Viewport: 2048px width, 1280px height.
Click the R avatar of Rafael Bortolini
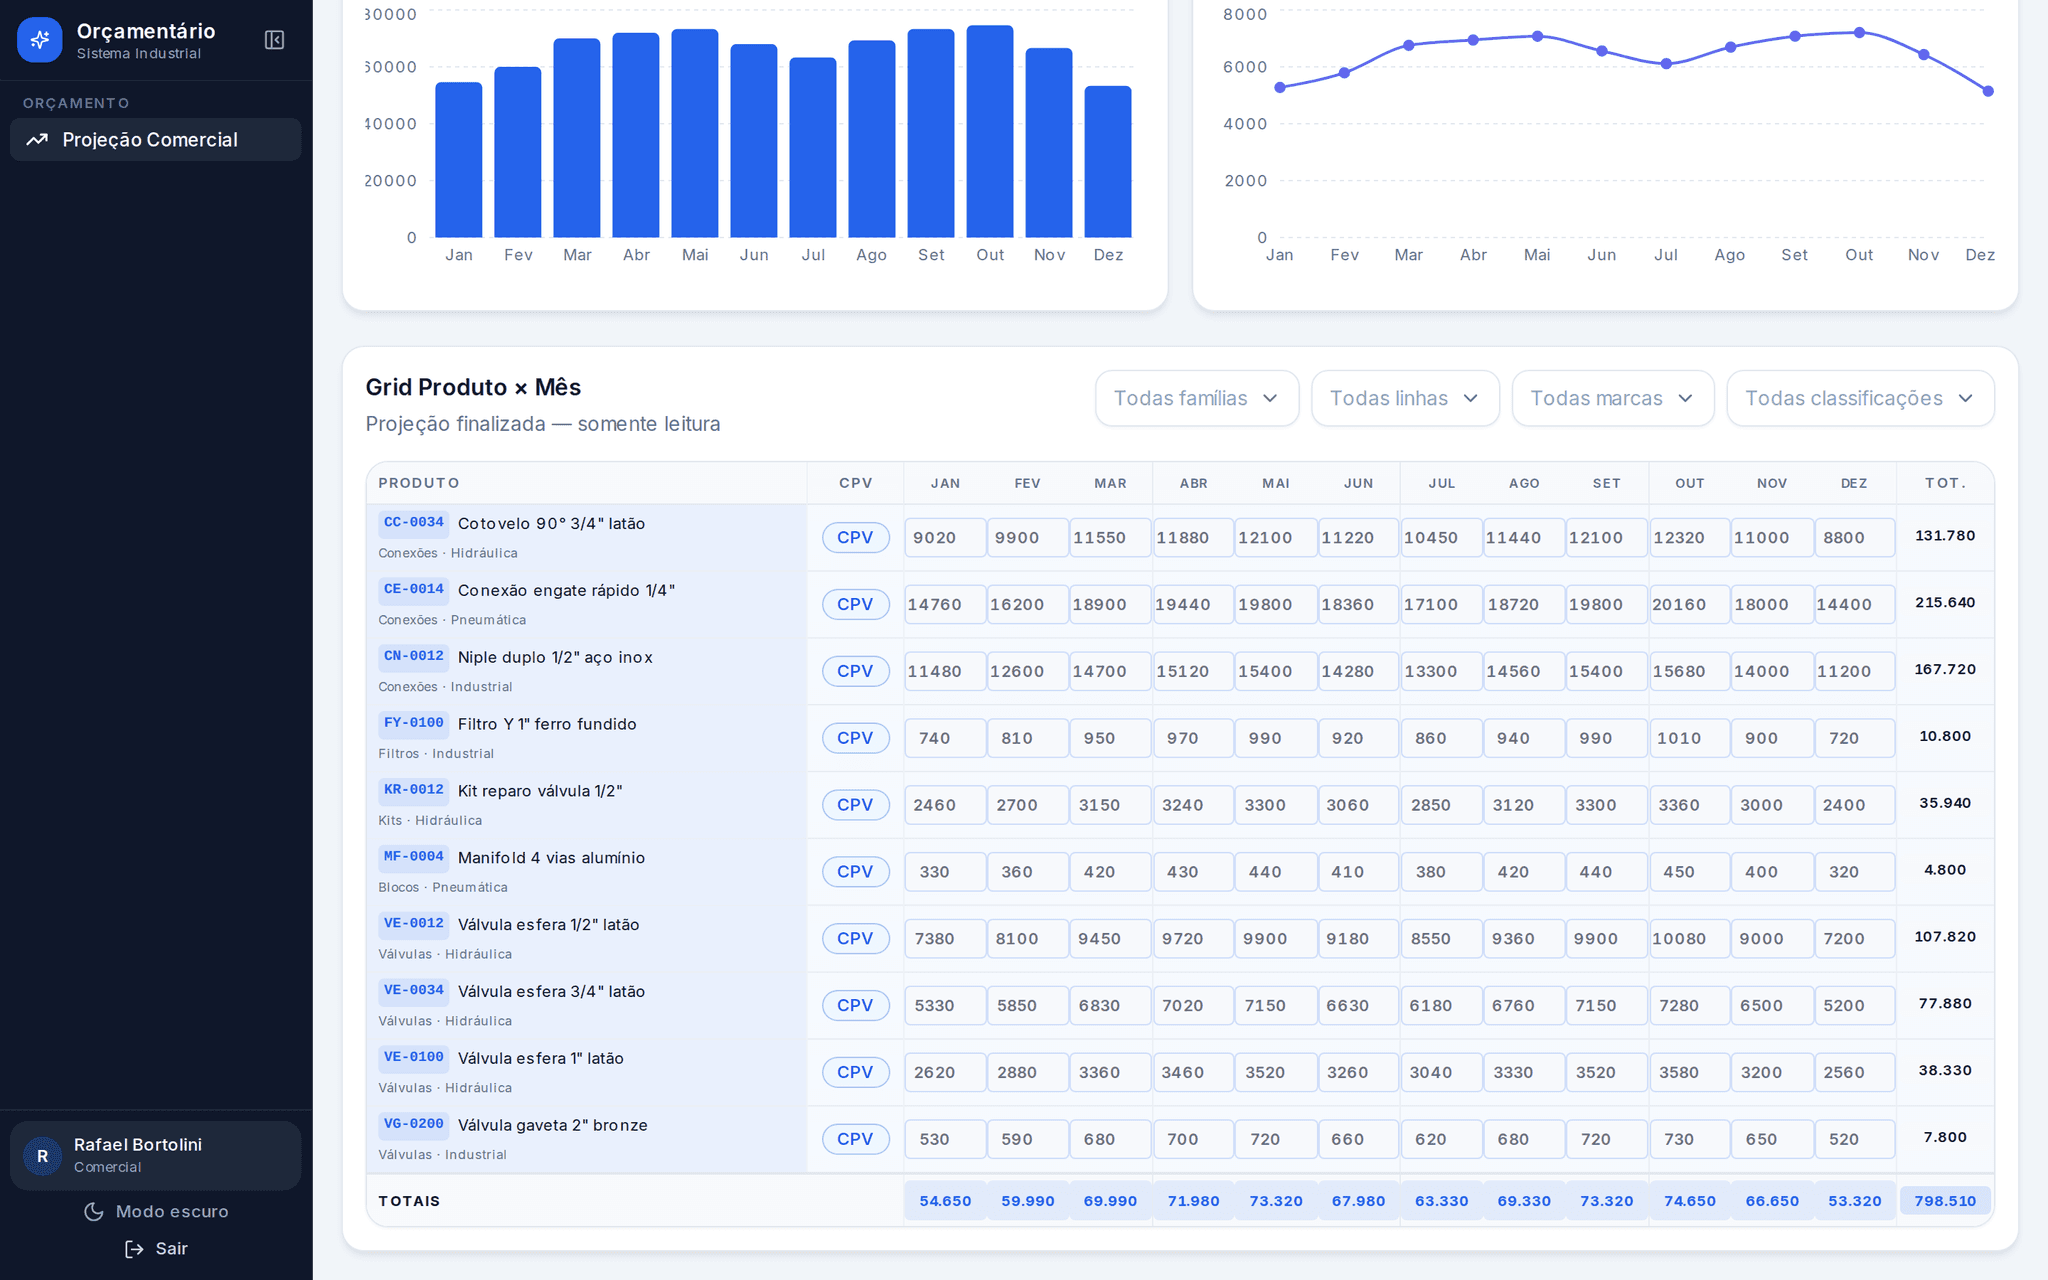click(42, 1156)
